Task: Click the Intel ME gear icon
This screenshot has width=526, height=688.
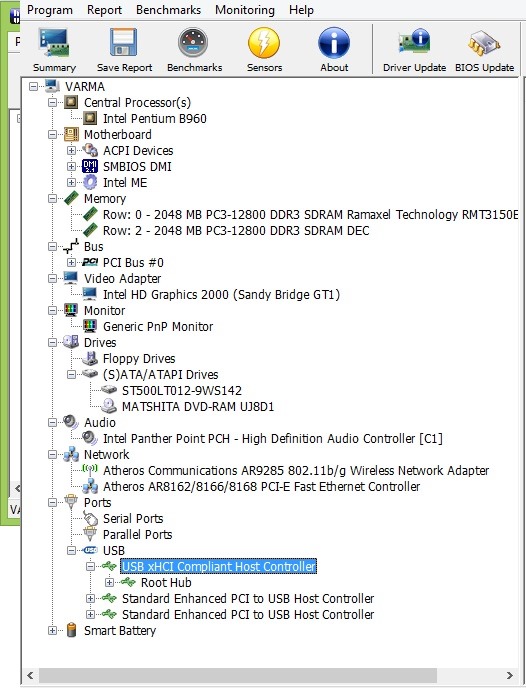Action: [90, 182]
